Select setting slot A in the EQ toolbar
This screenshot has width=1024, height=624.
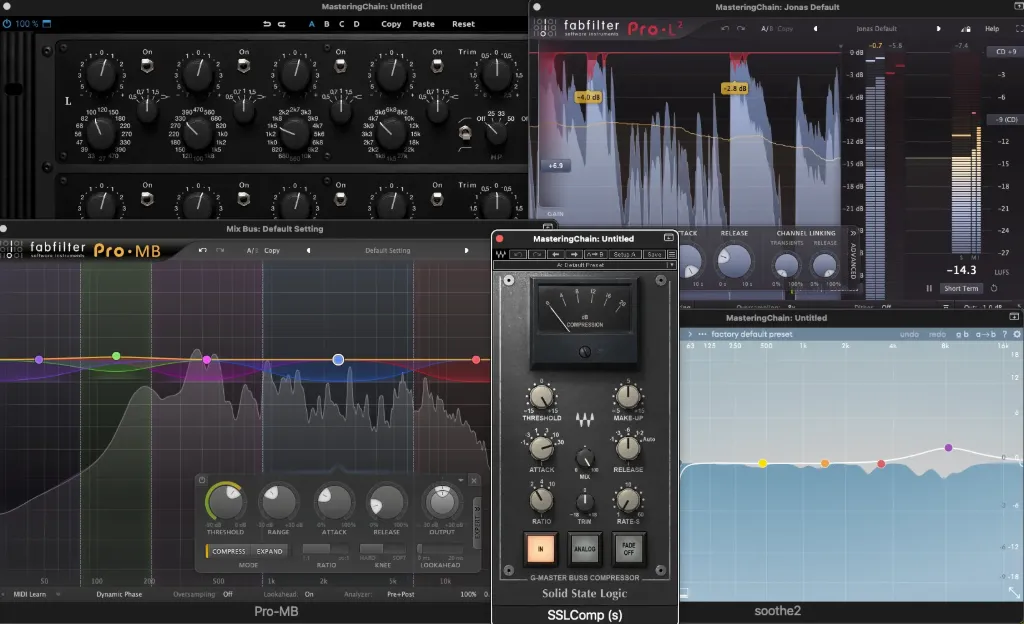(x=312, y=24)
